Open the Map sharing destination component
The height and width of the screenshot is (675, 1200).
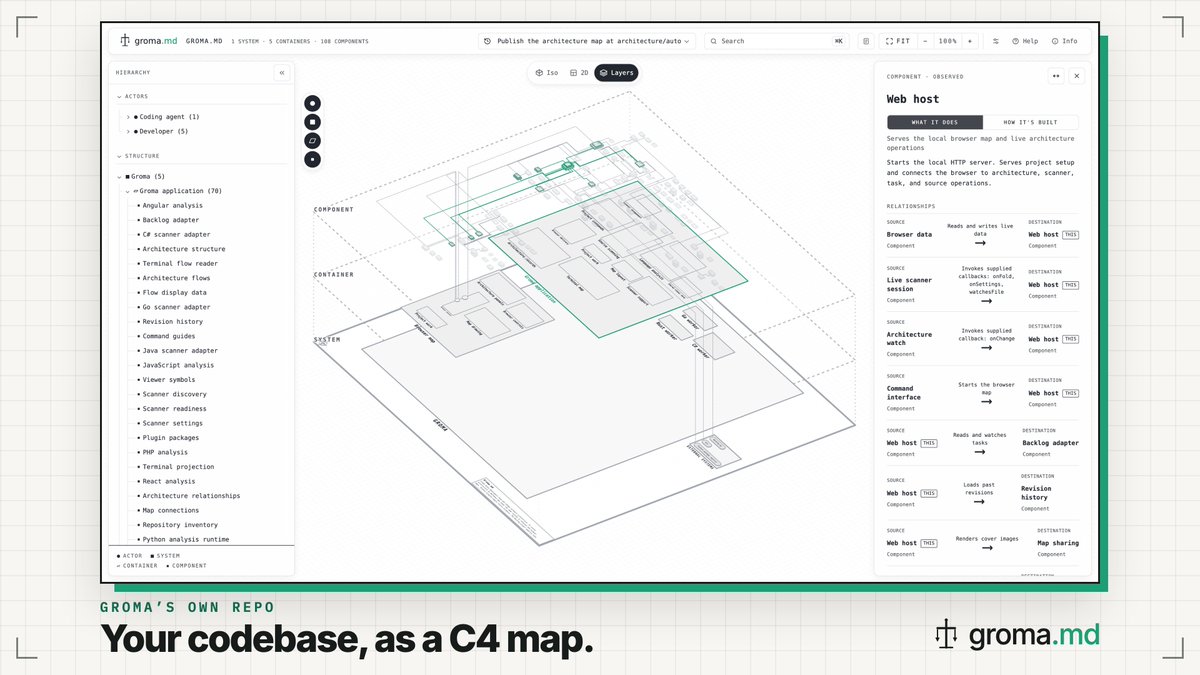coord(1058,543)
